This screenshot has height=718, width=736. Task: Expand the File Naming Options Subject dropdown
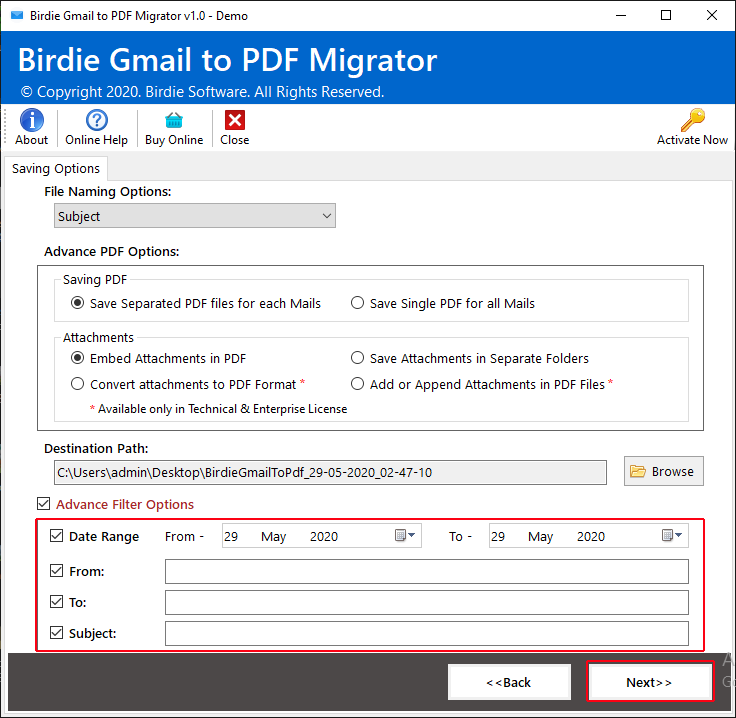[195, 216]
